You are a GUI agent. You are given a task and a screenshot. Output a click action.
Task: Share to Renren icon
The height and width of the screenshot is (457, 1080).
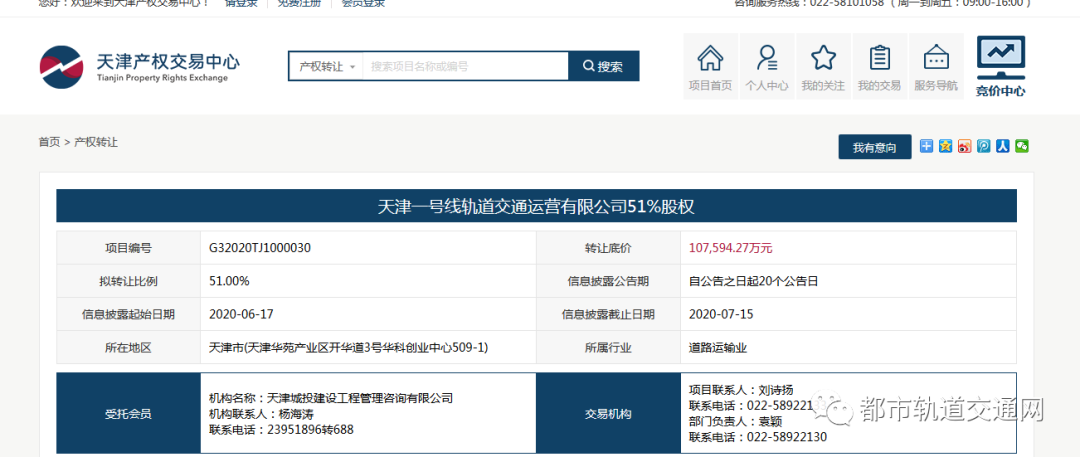(1004, 146)
